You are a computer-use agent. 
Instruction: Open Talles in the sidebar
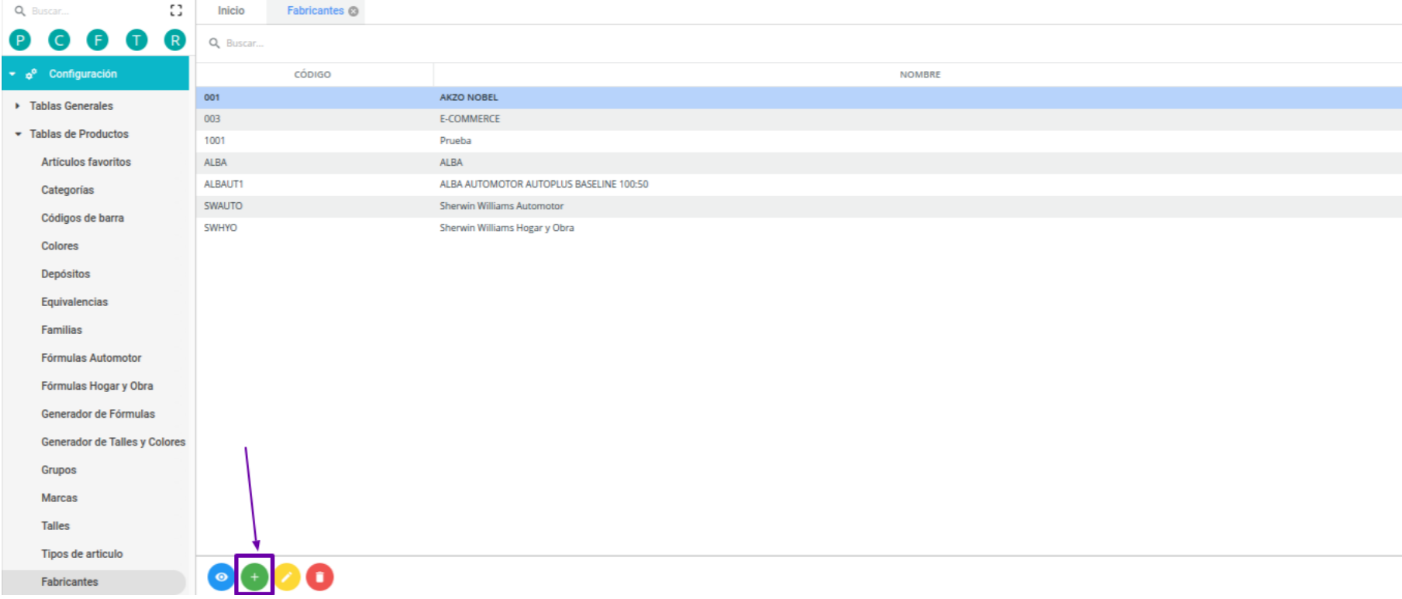(56, 526)
